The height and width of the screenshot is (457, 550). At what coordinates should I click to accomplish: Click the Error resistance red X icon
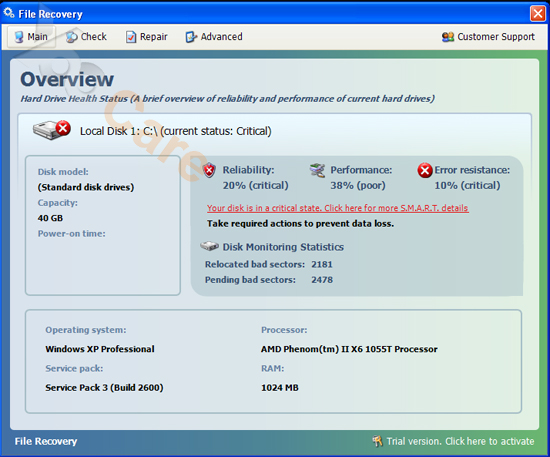425,170
